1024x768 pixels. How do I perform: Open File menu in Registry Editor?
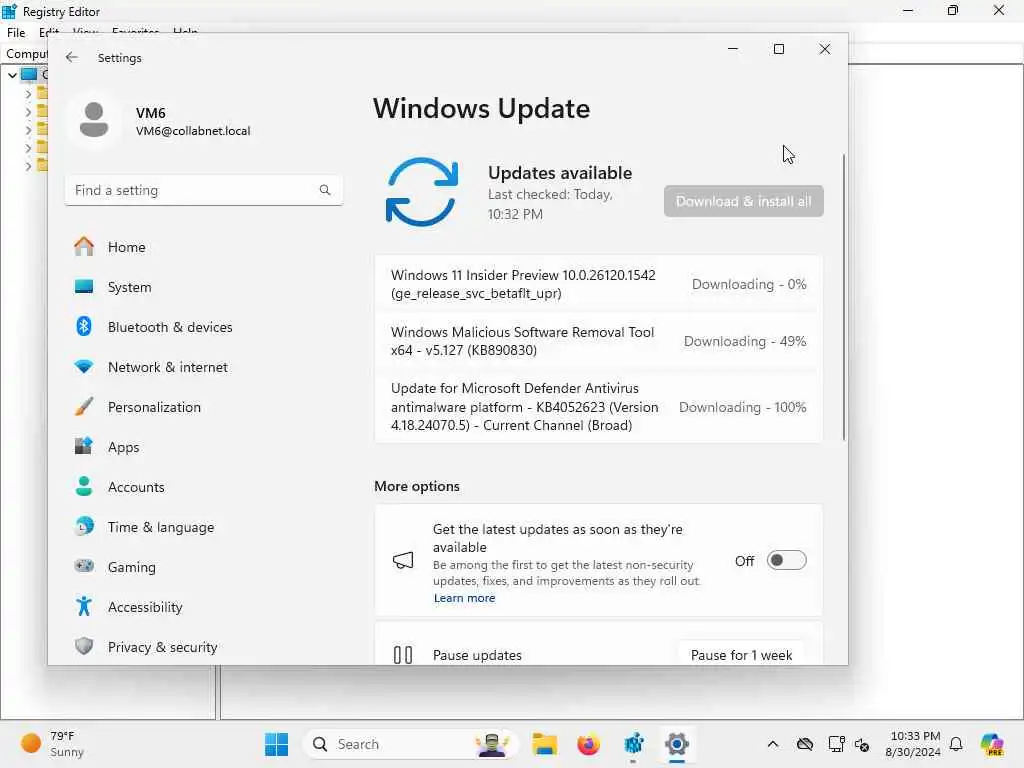pos(16,32)
